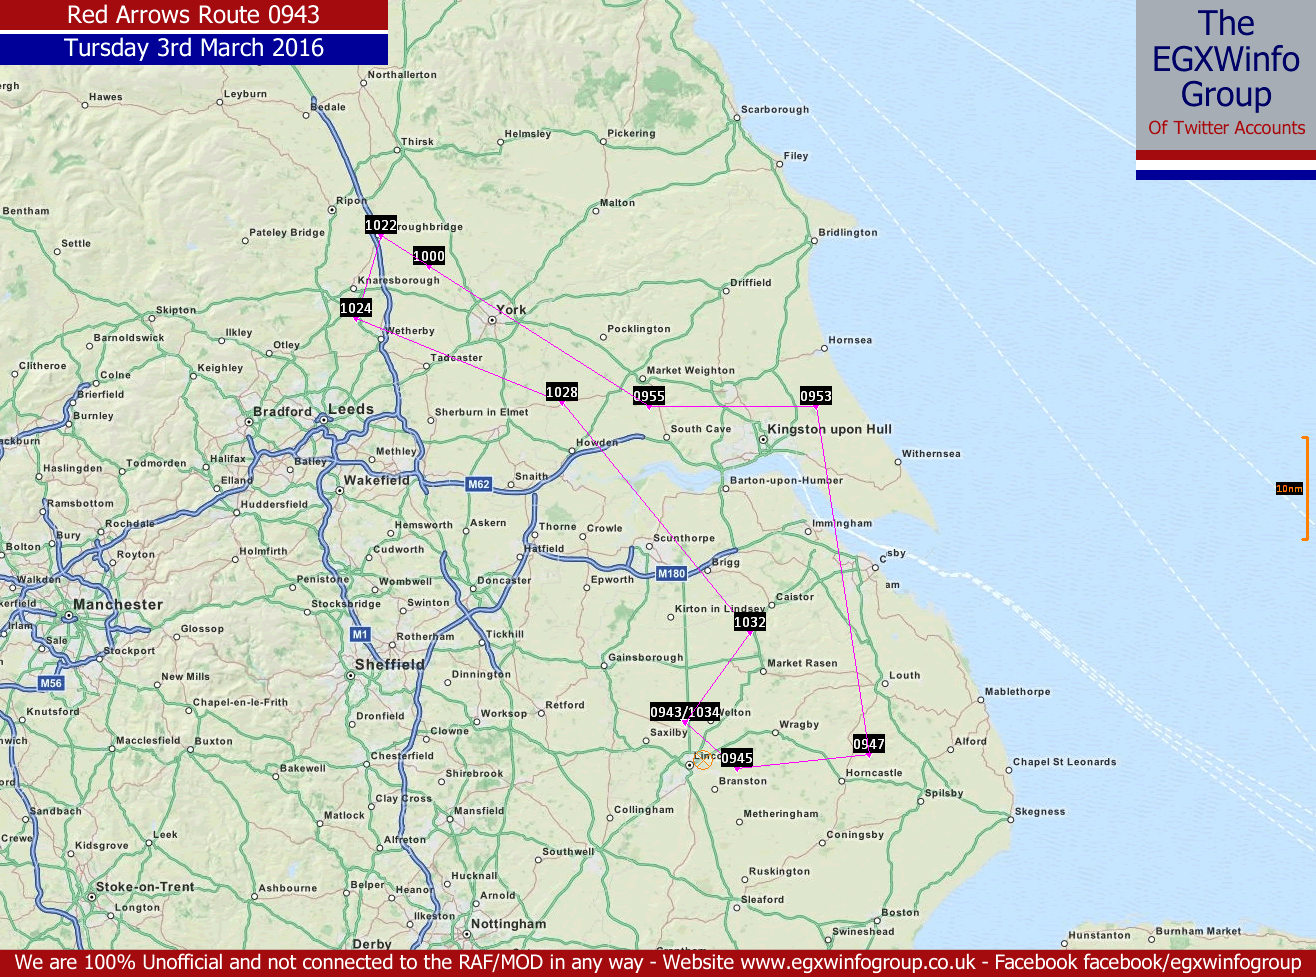Click the Tuesday 3rd March 2016 date bar
The height and width of the screenshot is (977, 1316).
click(194, 48)
